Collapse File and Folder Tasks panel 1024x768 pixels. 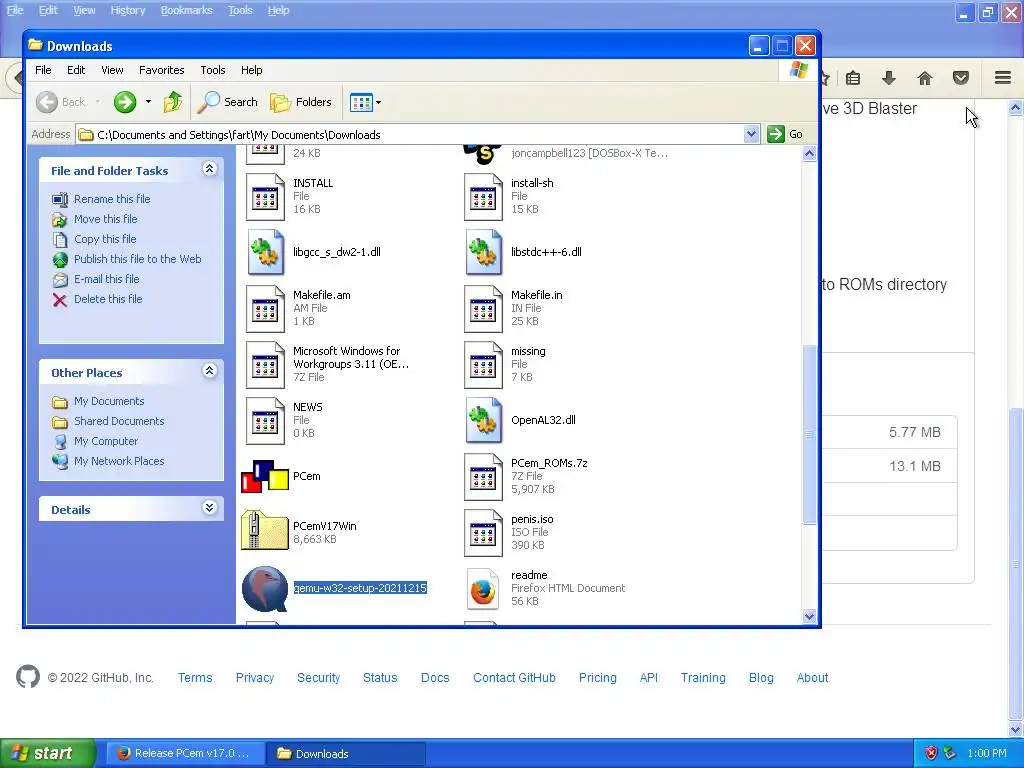209,169
